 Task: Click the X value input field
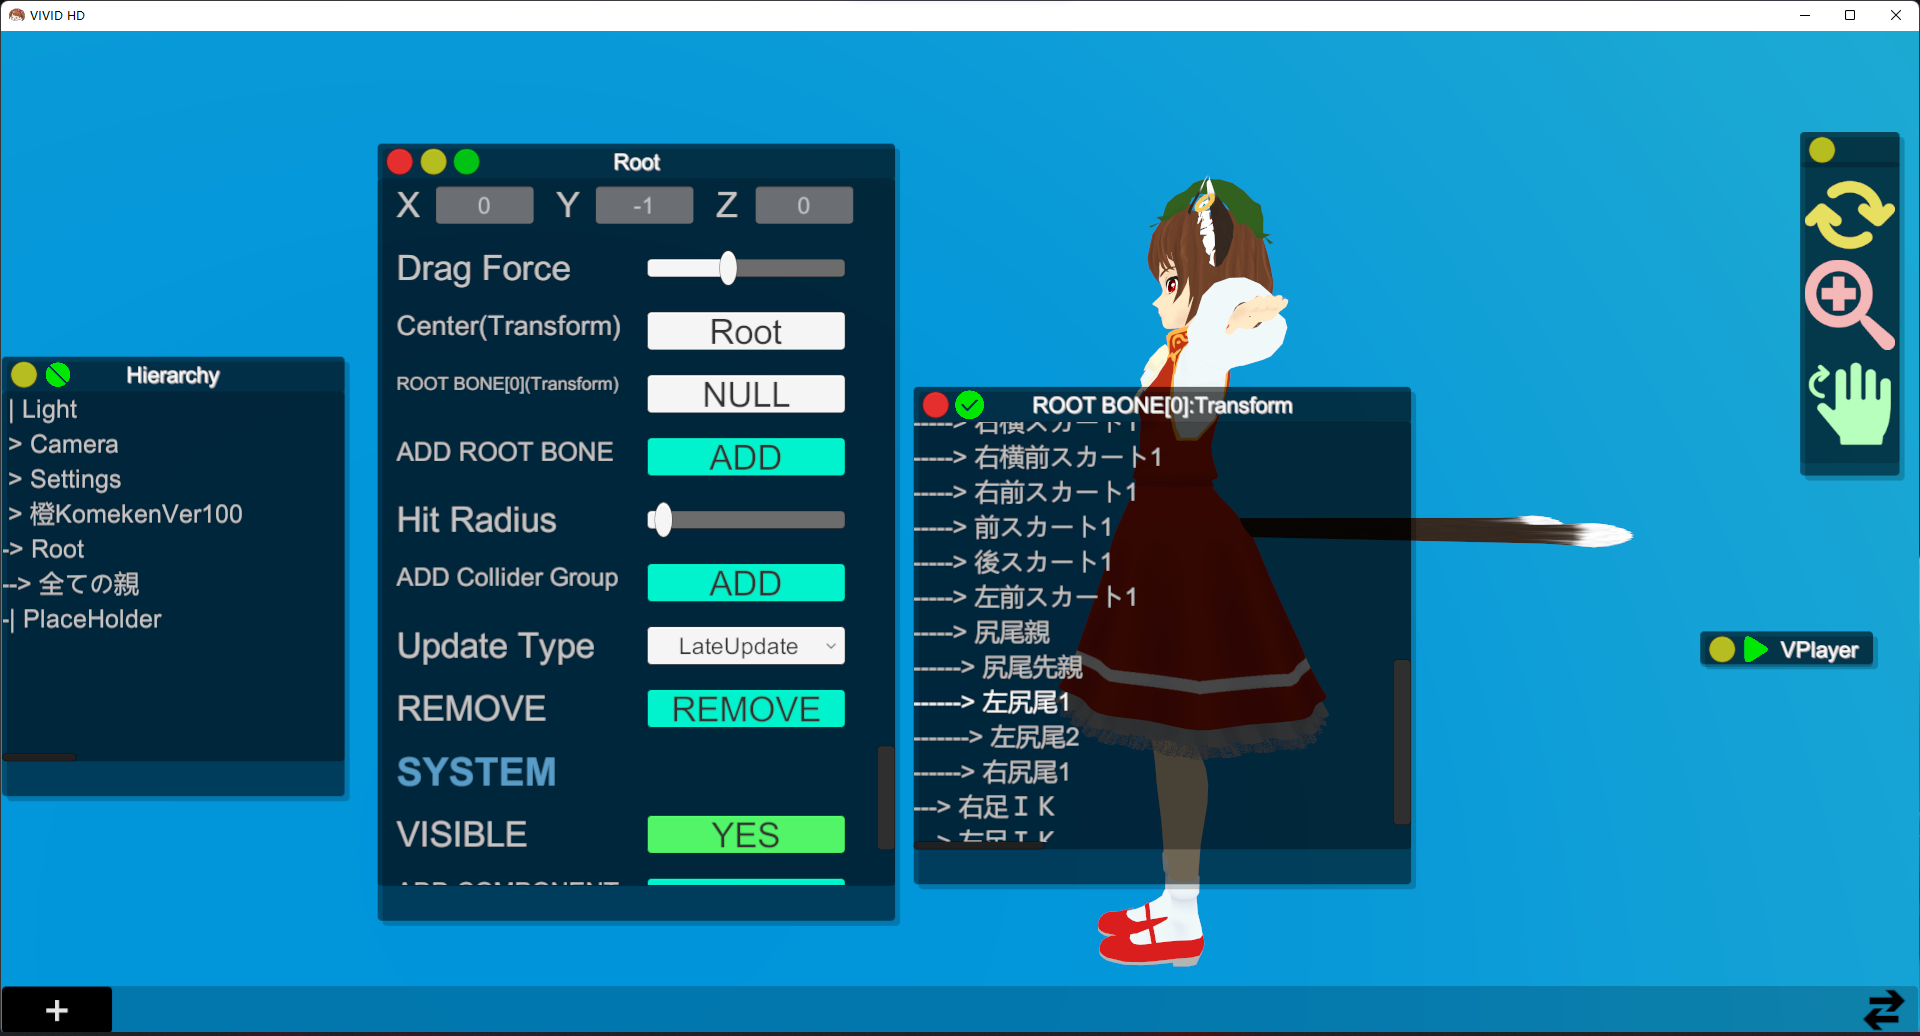pos(484,205)
